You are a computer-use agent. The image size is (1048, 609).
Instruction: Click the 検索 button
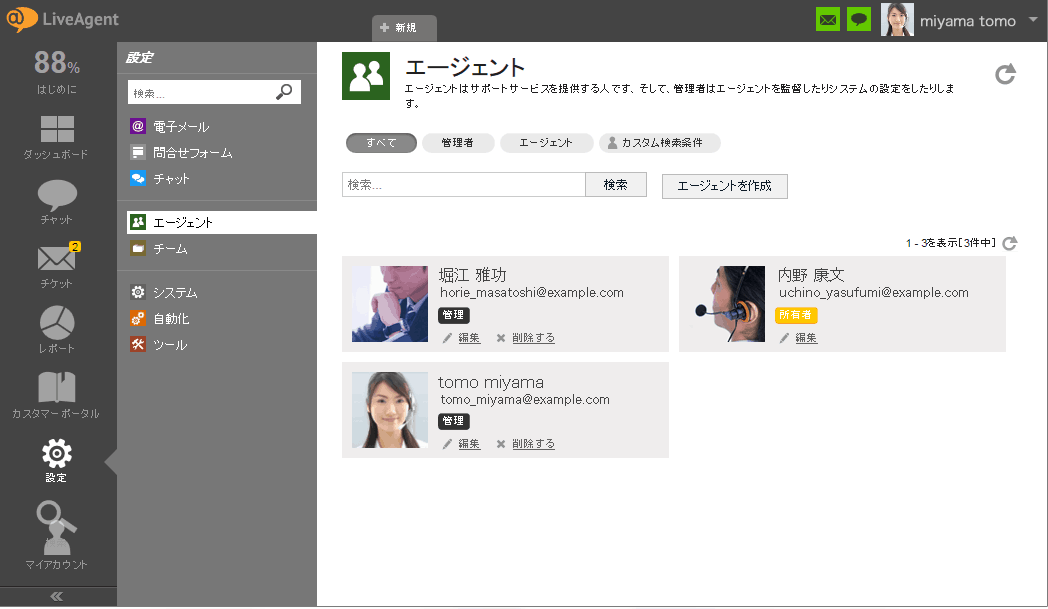coord(616,185)
